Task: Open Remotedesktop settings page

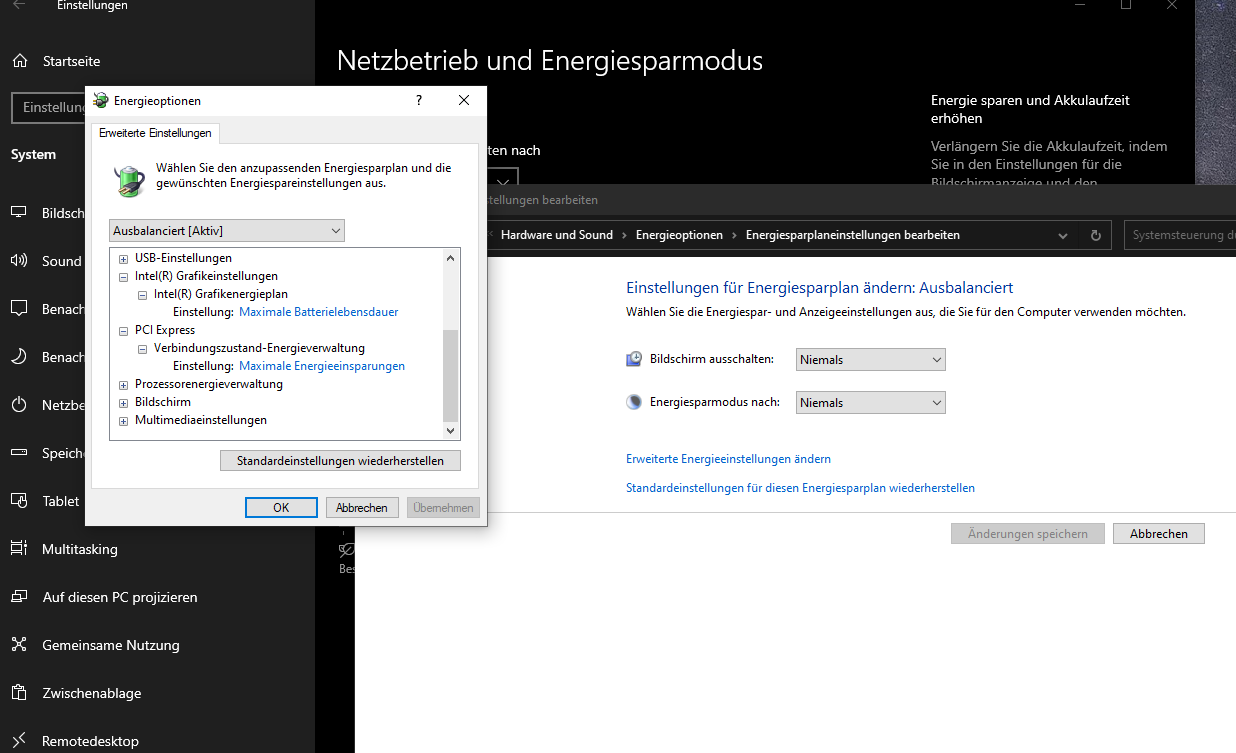Action: pyautogui.click(x=90, y=741)
